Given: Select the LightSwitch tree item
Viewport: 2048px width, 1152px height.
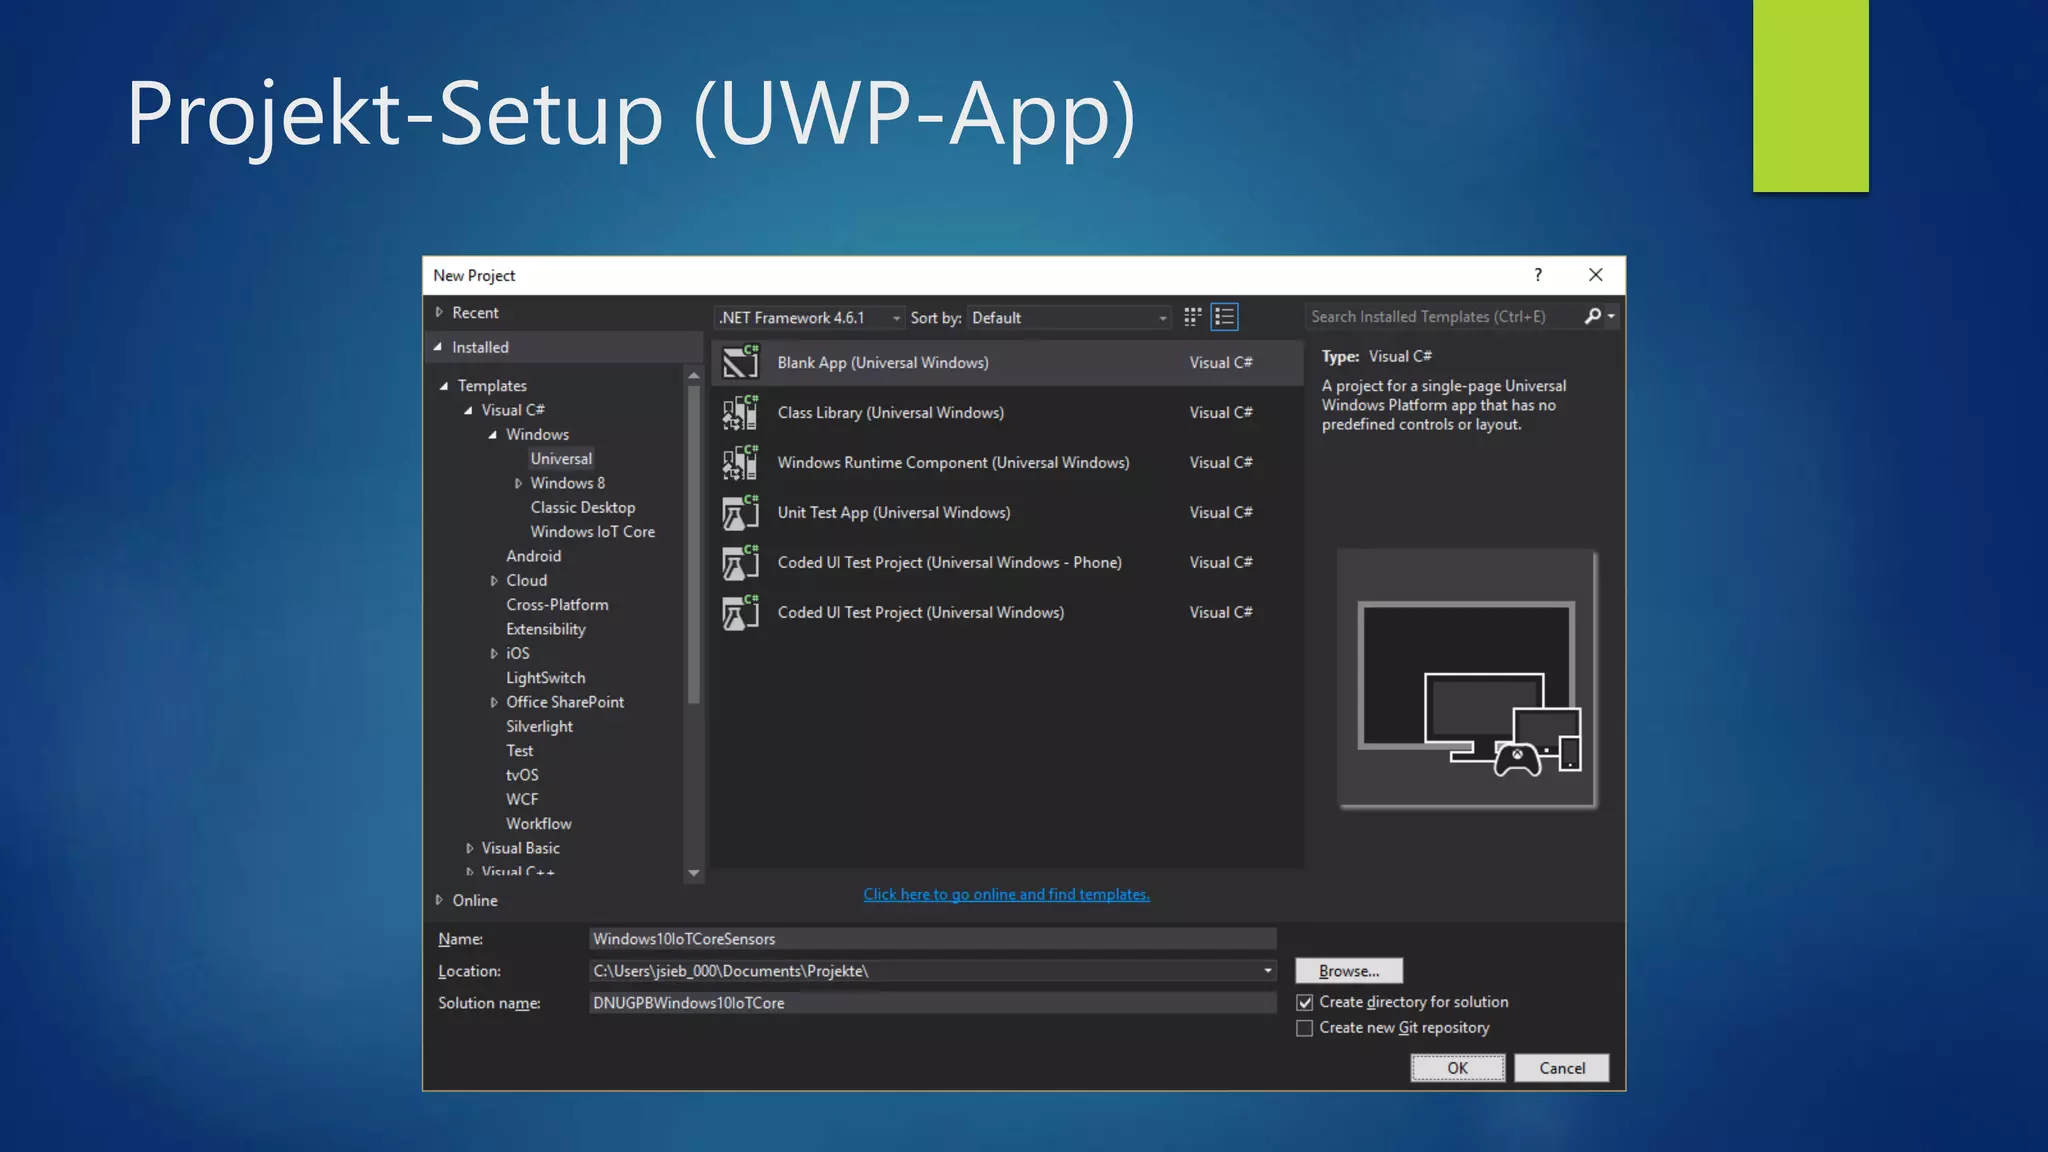Looking at the screenshot, I should (x=545, y=678).
